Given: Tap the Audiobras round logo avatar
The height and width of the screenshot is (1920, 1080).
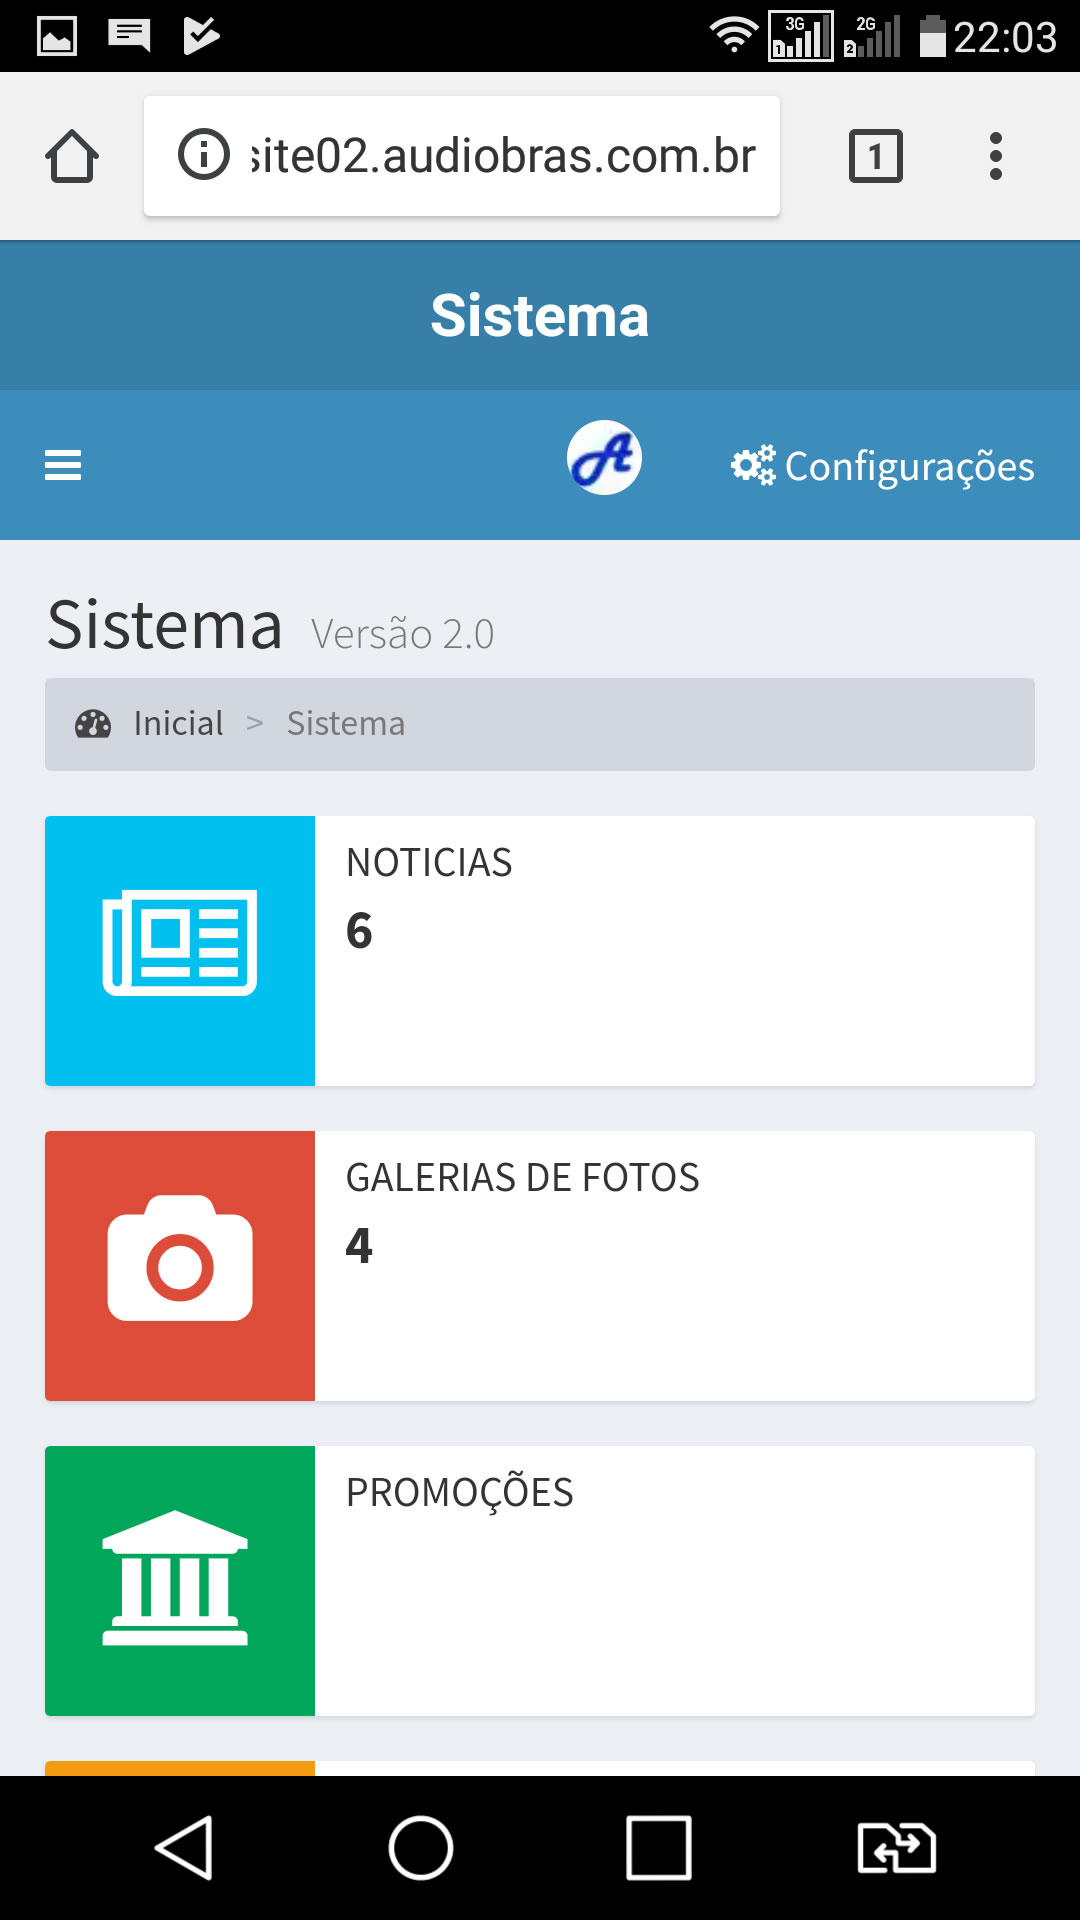Looking at the screenshot, I should pos(604,458).
